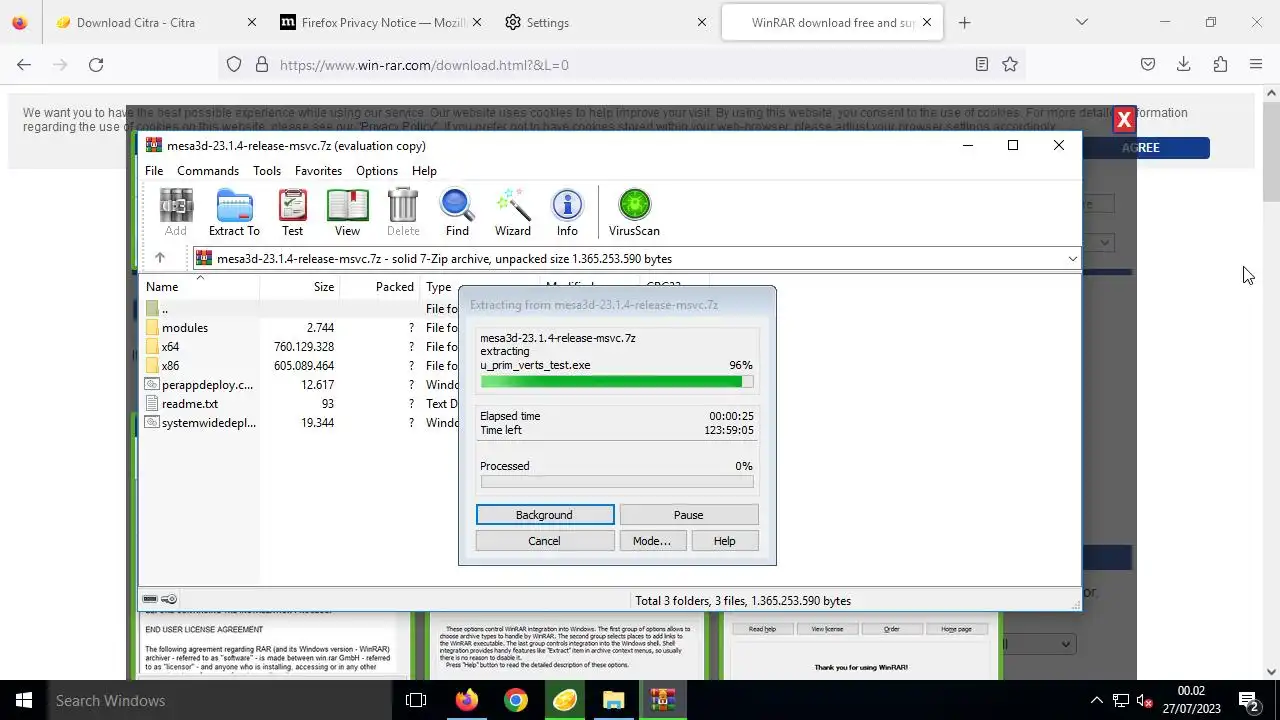Open the Options menu
The width and height of the screenshot is (1280, 720).
click(x=377, y=171)
